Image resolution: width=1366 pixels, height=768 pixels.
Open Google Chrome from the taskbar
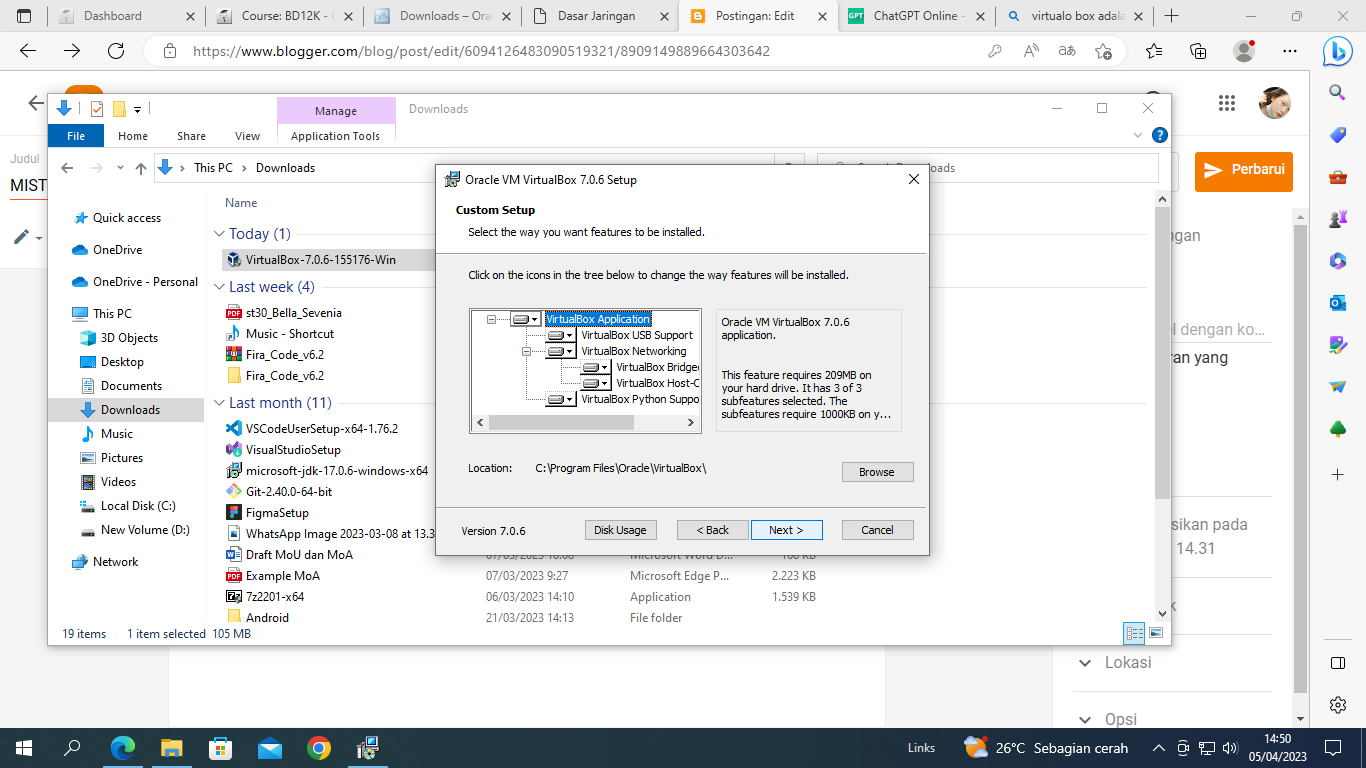pos(319,748)
